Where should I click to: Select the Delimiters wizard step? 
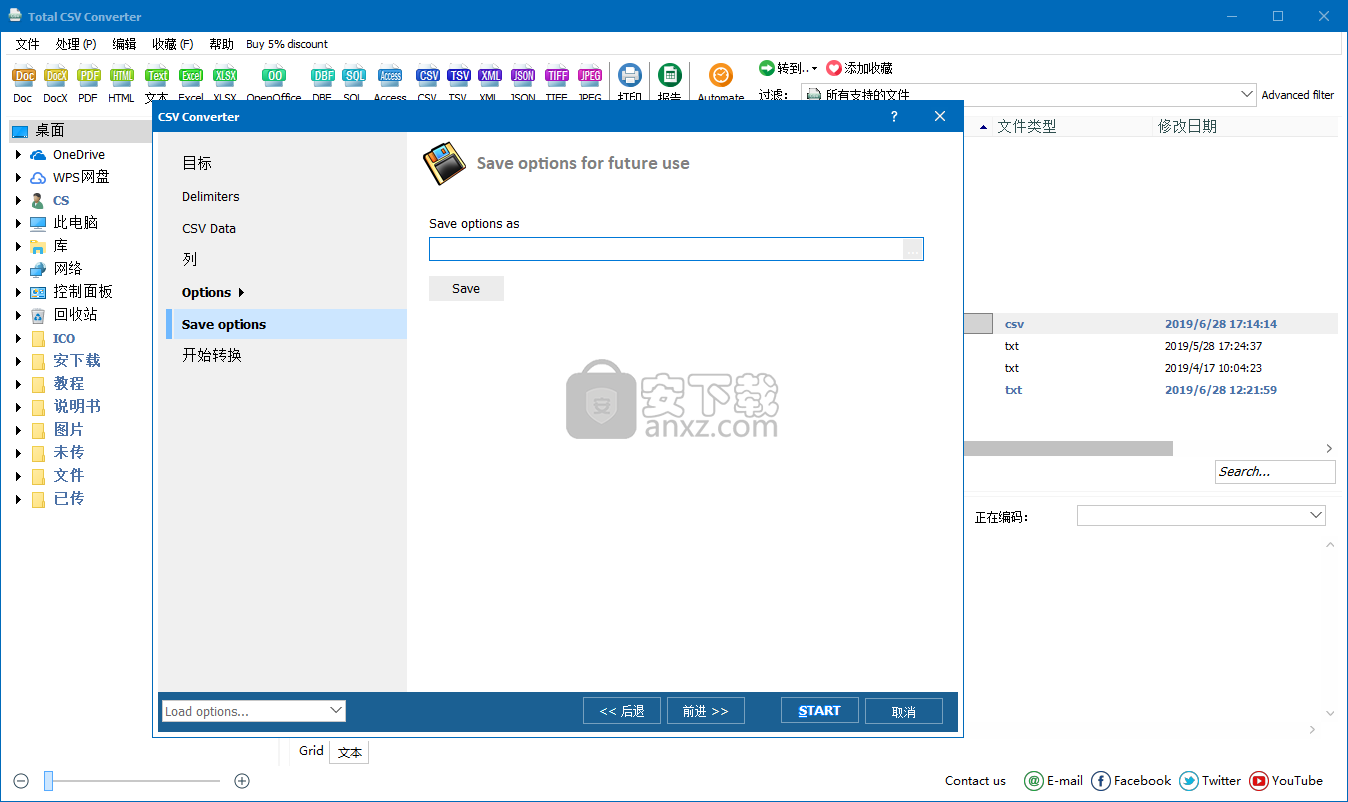[211, 197]
